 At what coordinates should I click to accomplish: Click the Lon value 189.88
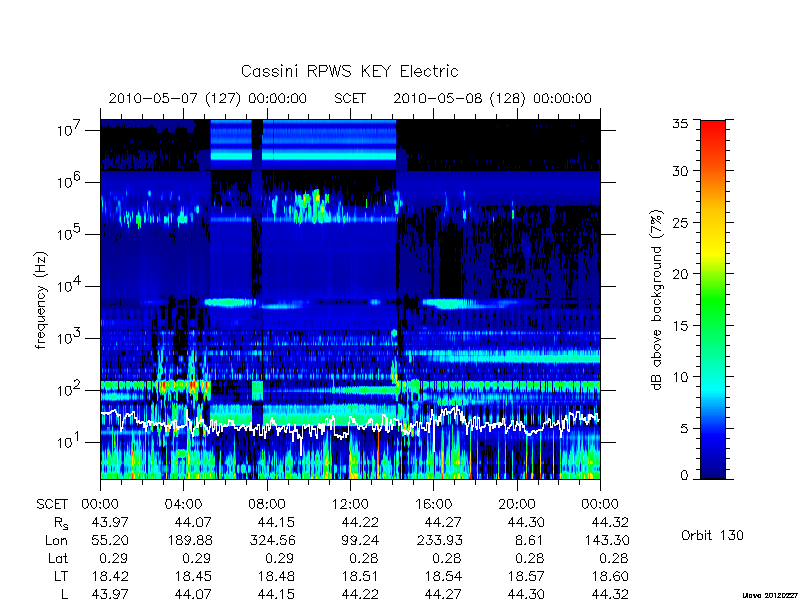tap(189, 540)
